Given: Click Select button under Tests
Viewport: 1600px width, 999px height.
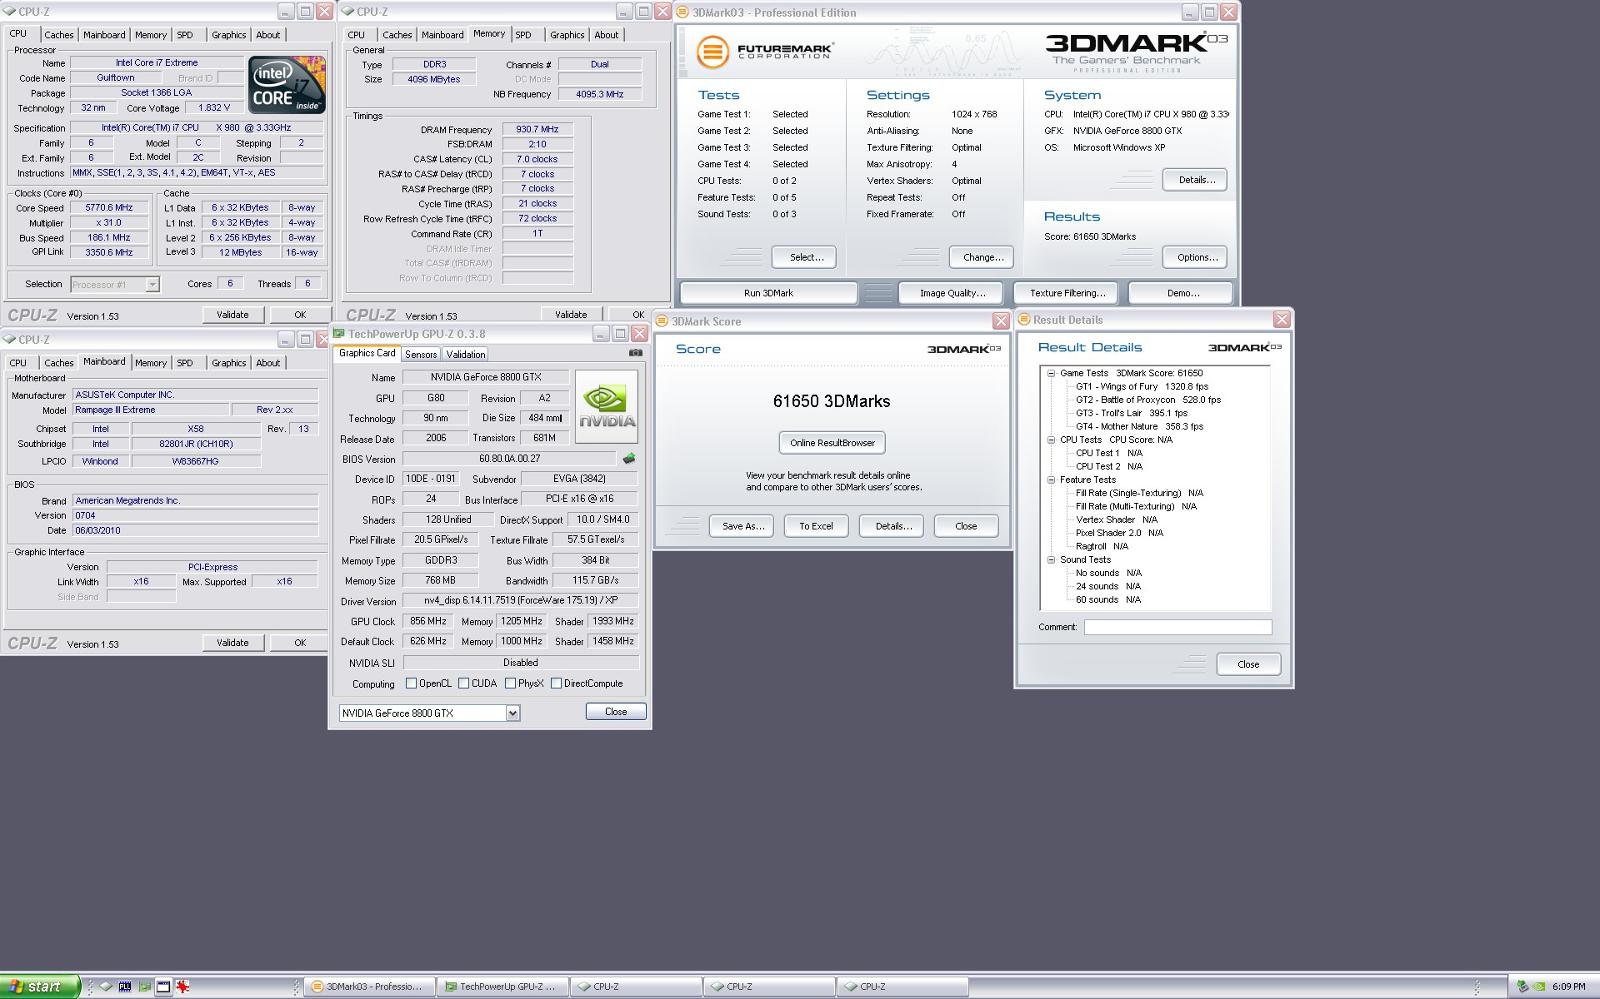Looking at the screenshot, I should [x=806, y=257].
